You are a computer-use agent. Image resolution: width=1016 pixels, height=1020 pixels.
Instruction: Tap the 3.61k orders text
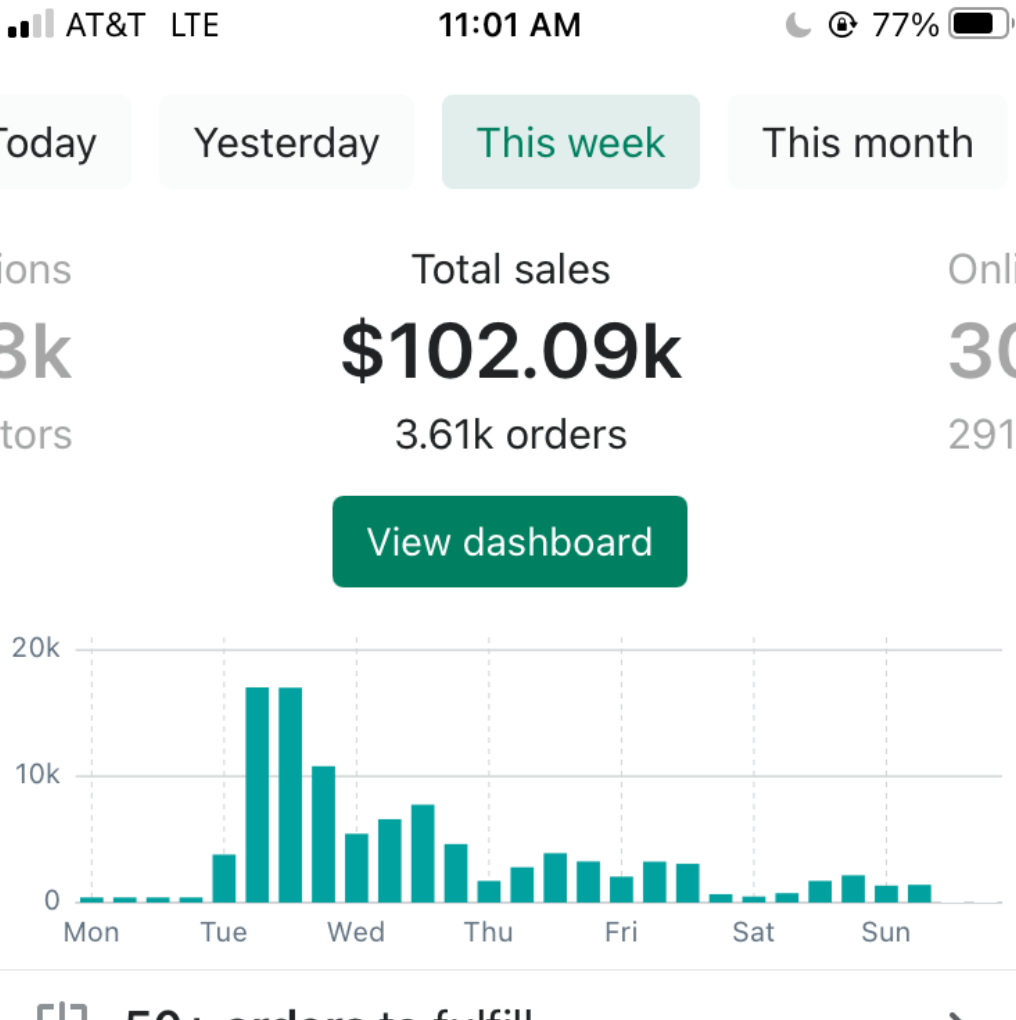coord(511,435)
